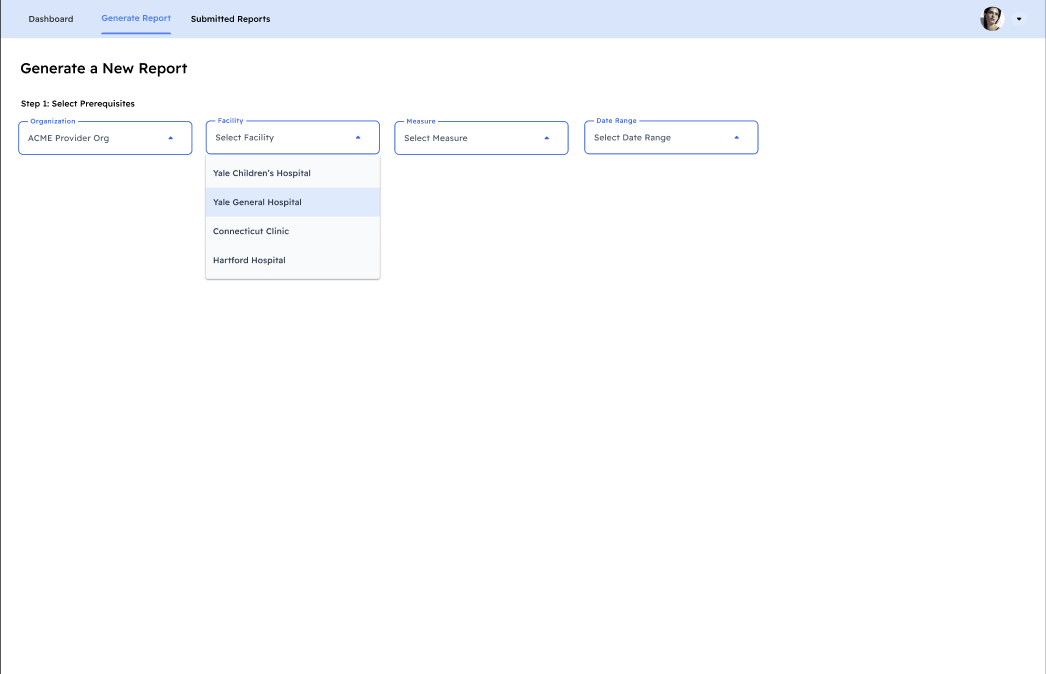
Task: Open the Select Measure combo box
Action: click(481, 137)
